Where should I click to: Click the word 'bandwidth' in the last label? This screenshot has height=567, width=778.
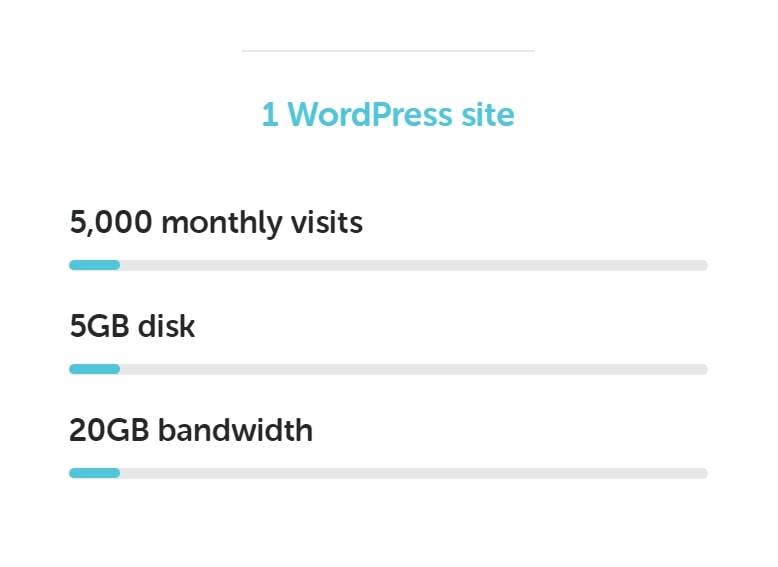click(236, 430)
